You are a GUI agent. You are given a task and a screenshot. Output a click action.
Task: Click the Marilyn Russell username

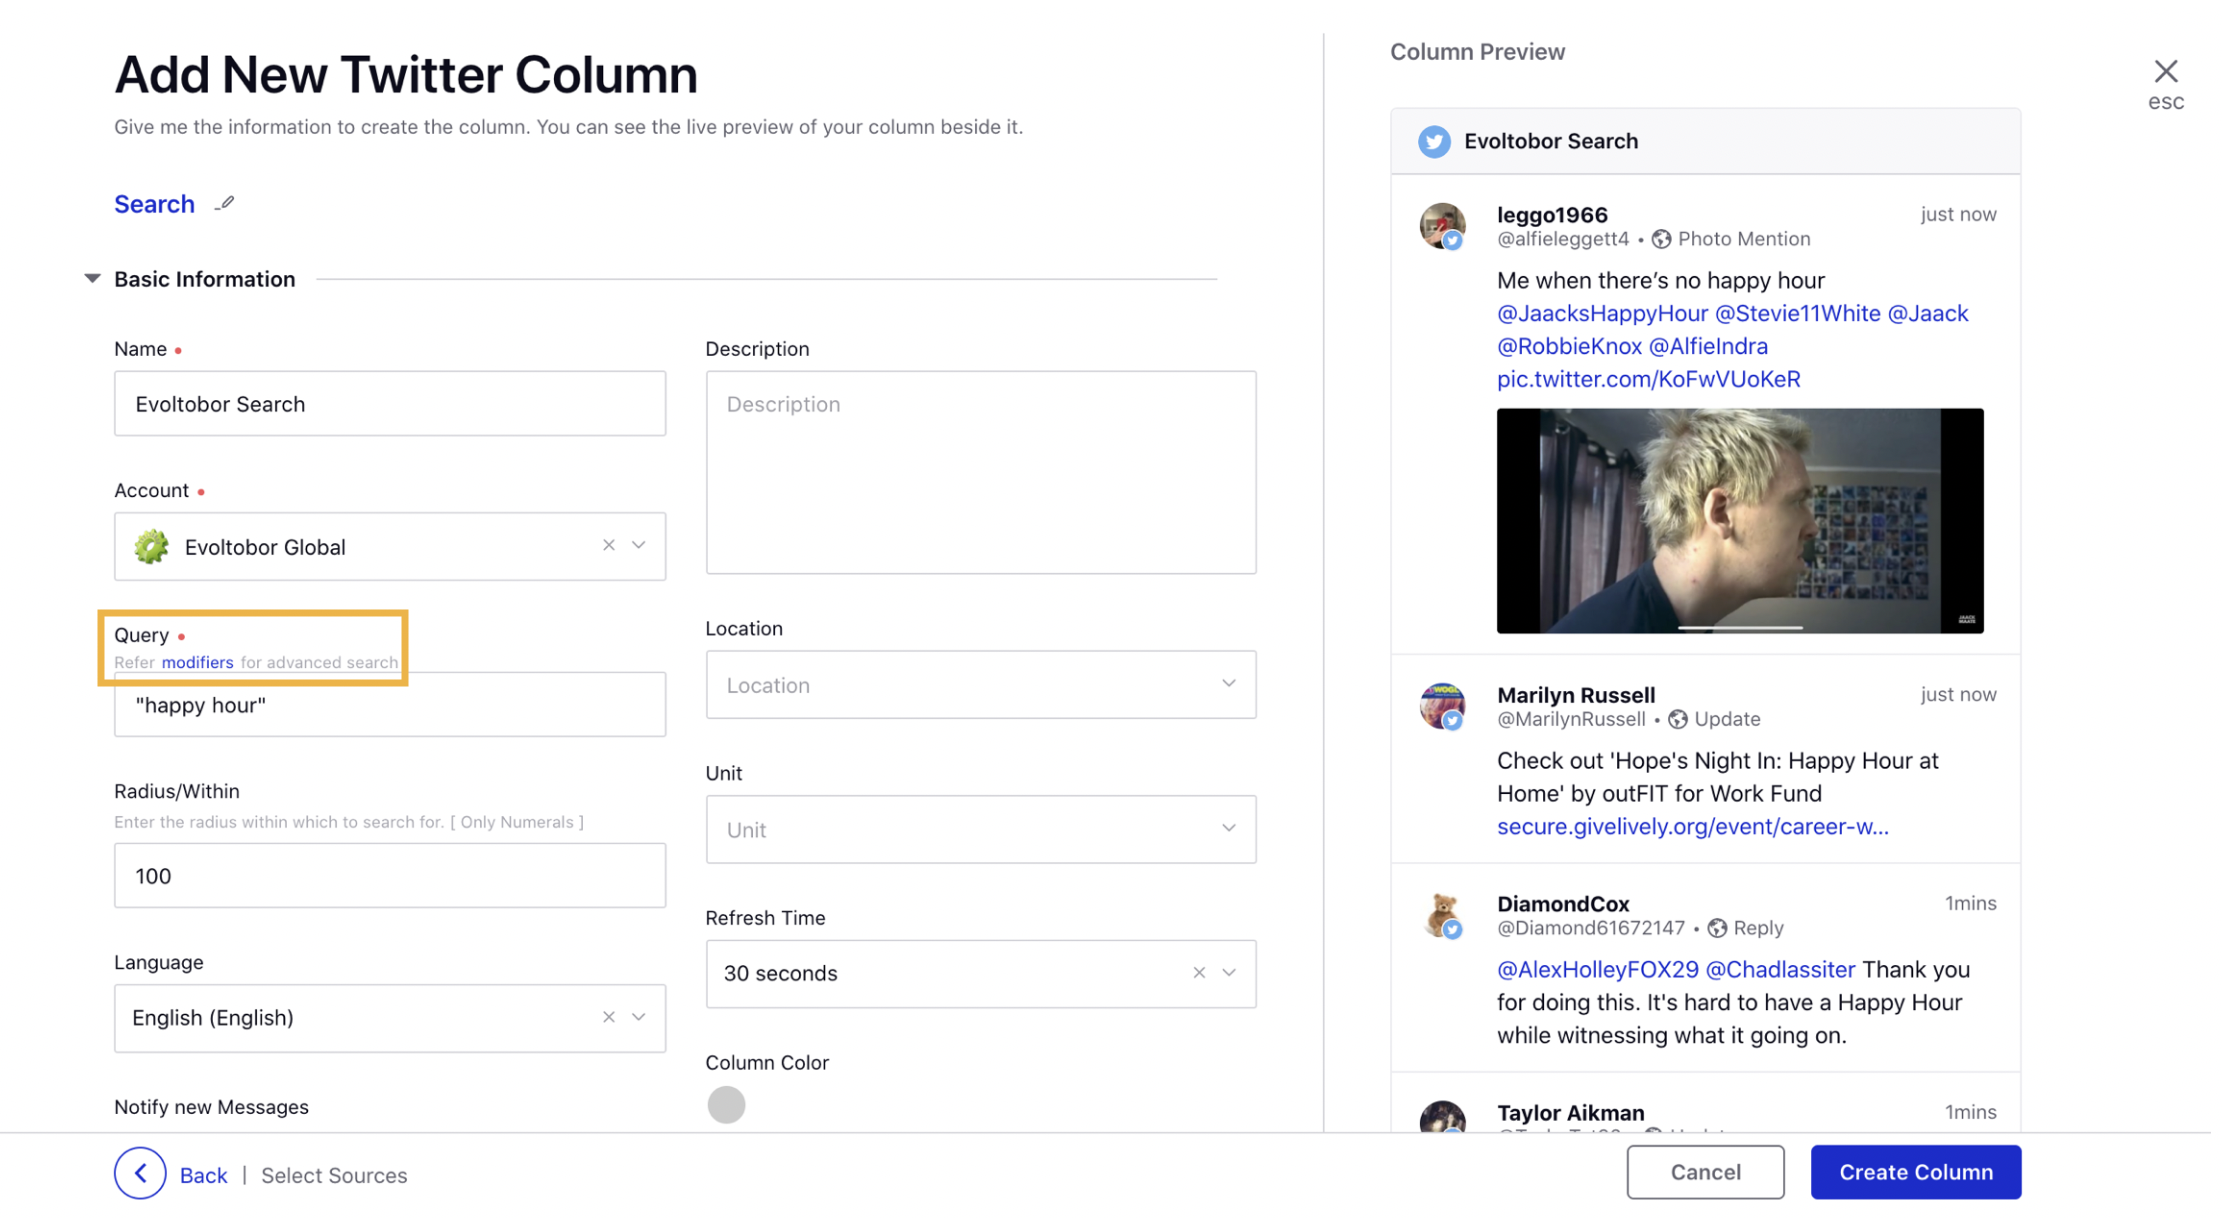tap(1576, 695)
